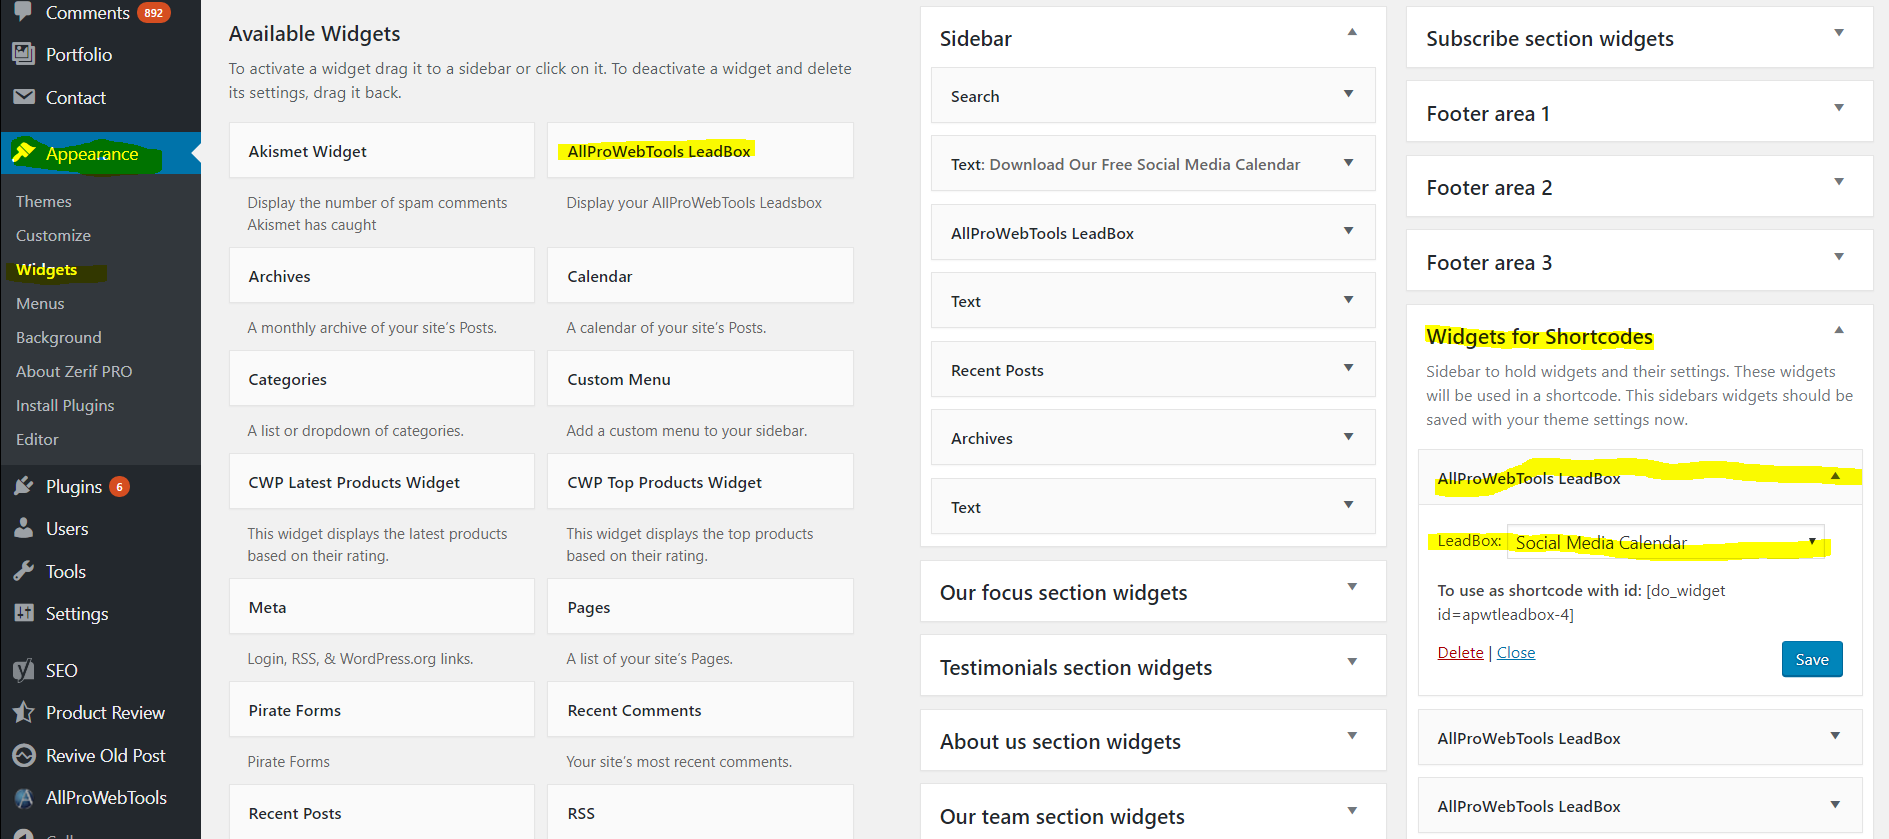The image size is (1889, 839).
Task: Click the Revive Old Post icon
Action: click(x=24, y=755)
